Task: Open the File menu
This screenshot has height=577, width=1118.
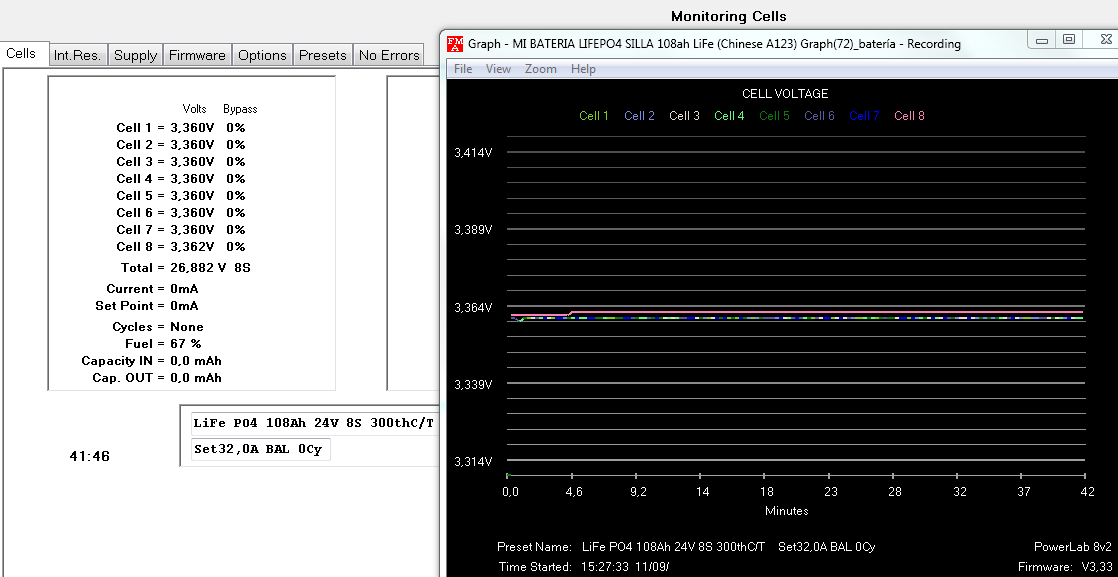Action: (463, 69)
